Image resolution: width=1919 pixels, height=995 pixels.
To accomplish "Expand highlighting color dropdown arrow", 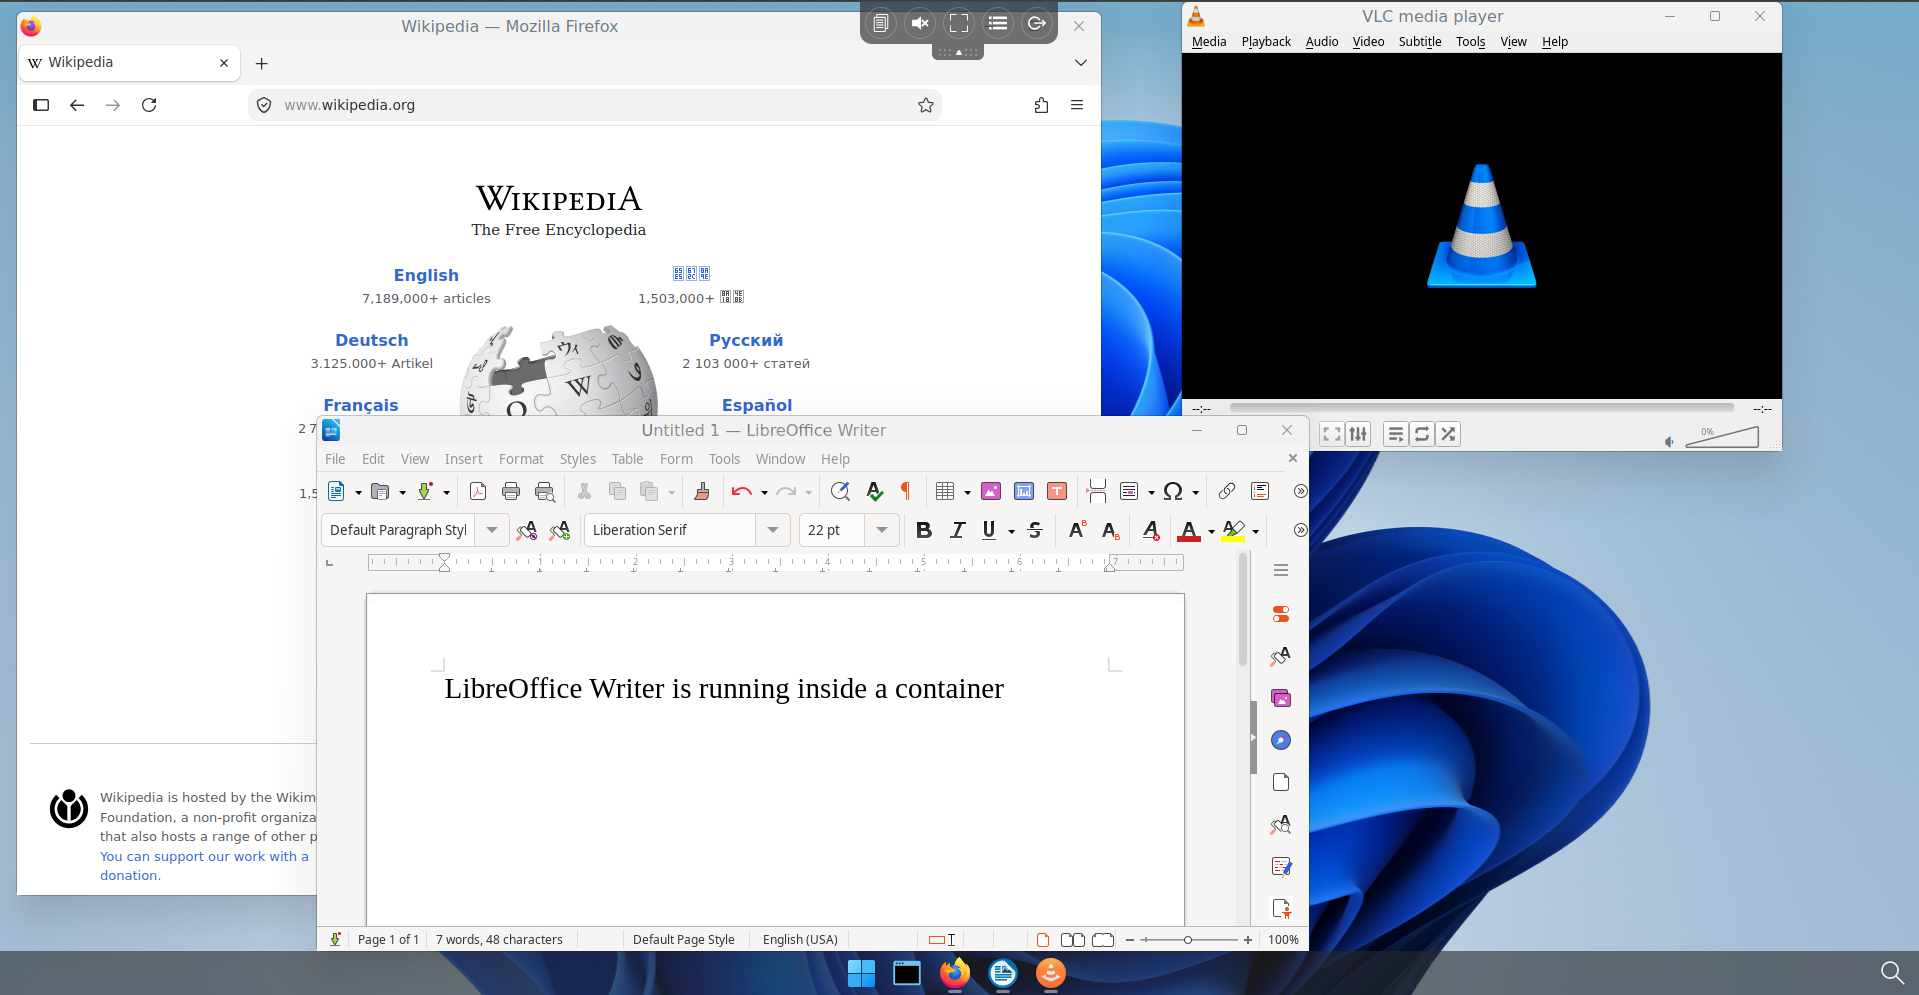I will 1255,531.
